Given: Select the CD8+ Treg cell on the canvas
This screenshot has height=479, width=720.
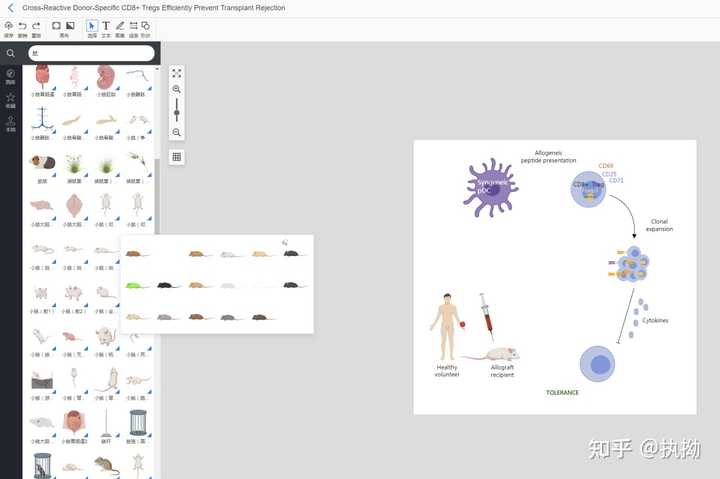Looking at the screenshot, I should [x=588, y=189].
